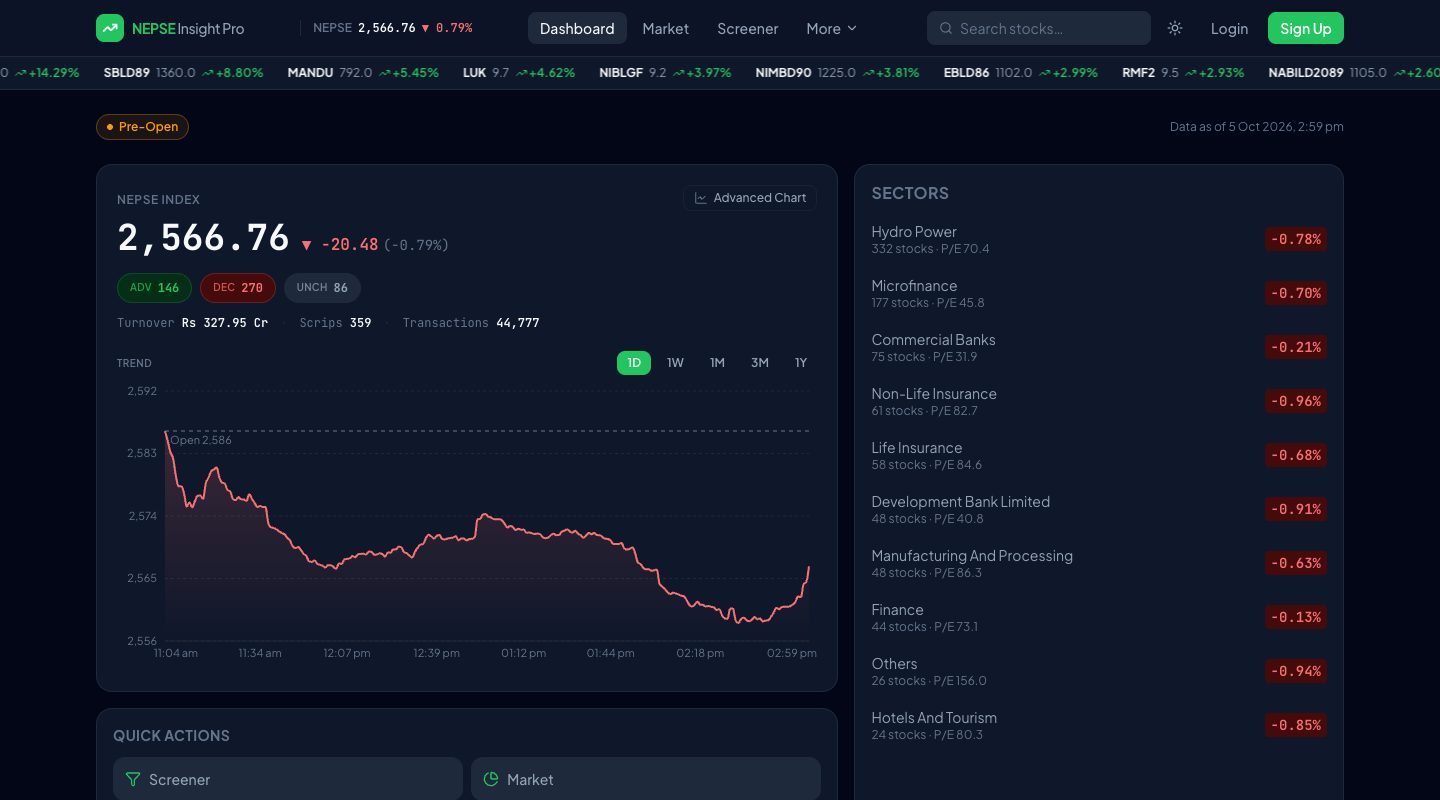Click the NEPSE Insight Pro logo icon
Image resolution: width=1440 pixels, height=800 pixels.
click(x=110, y=28)
